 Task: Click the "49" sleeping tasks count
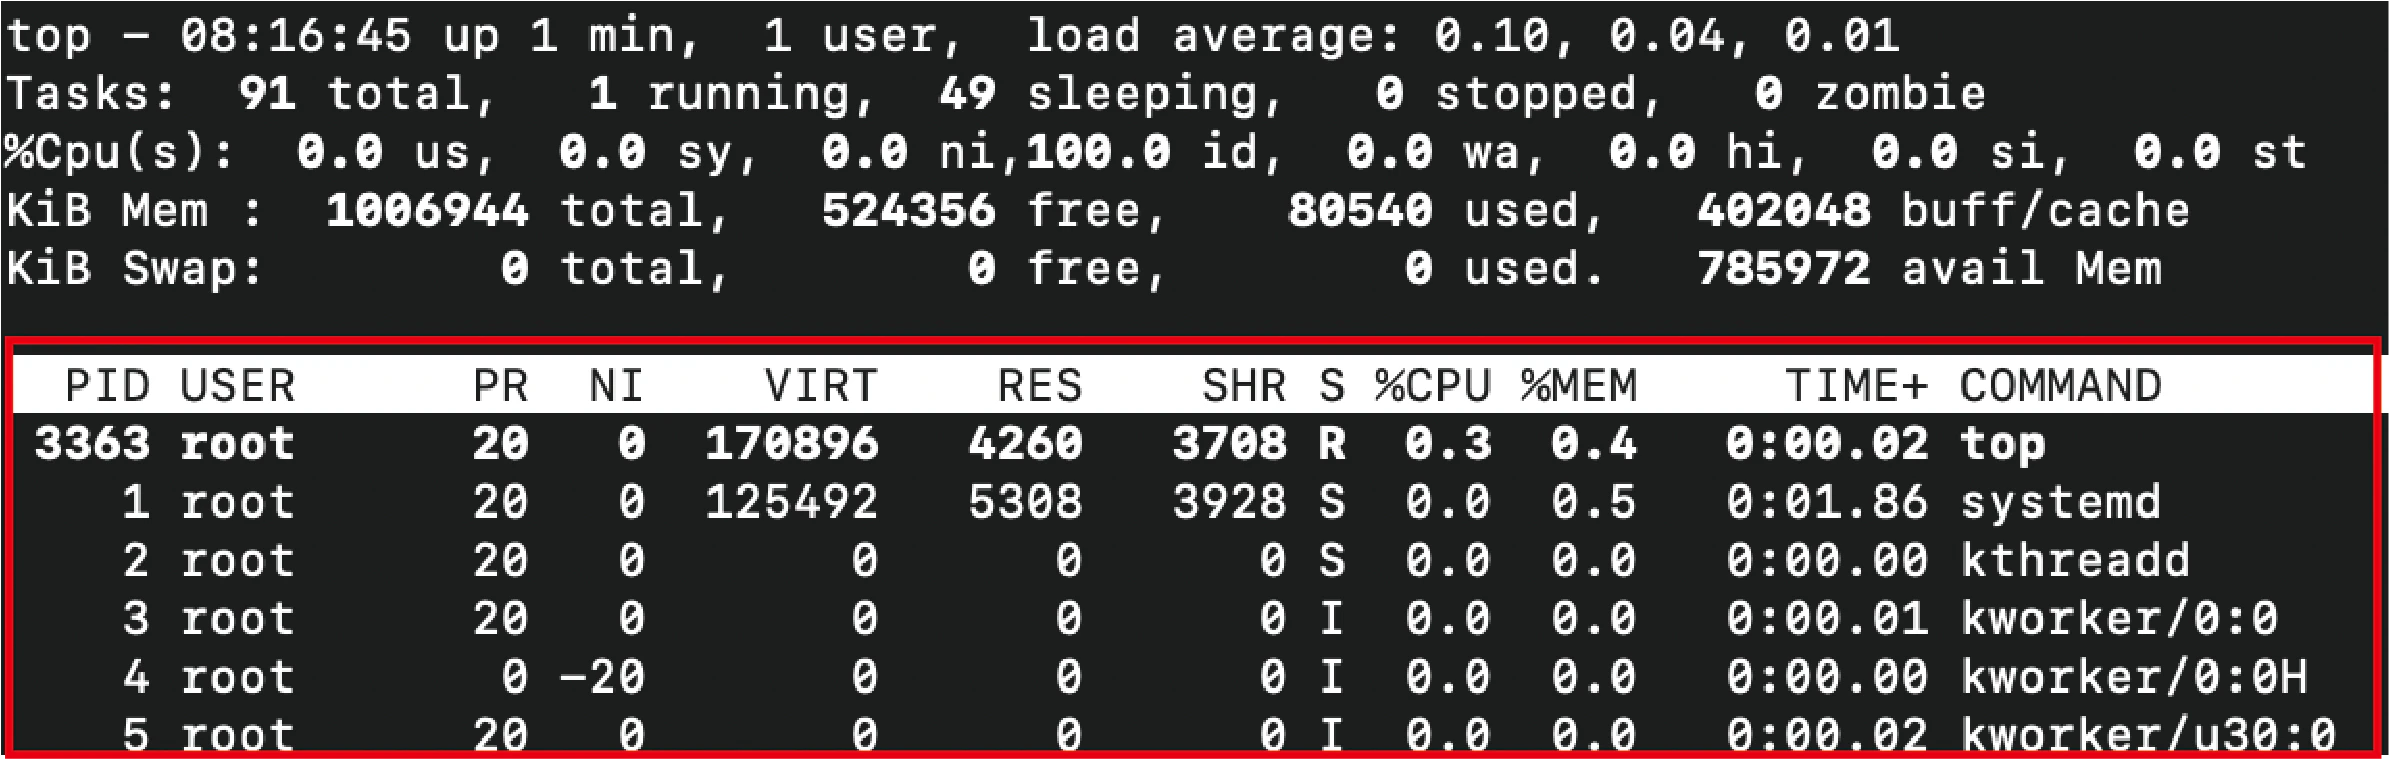coord(967,94)
